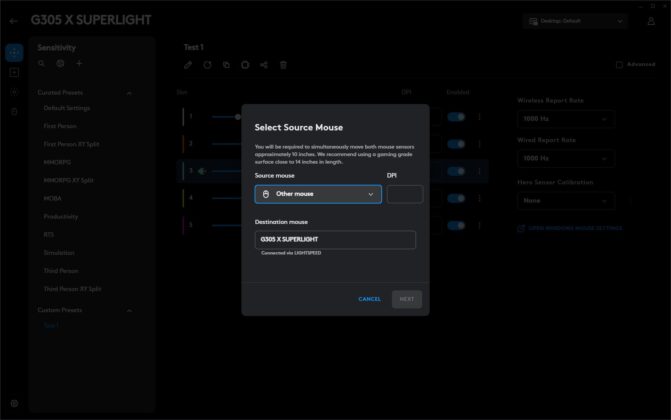Open more options for DPI slot 4

pyautogui.click(x=479, y=198)
